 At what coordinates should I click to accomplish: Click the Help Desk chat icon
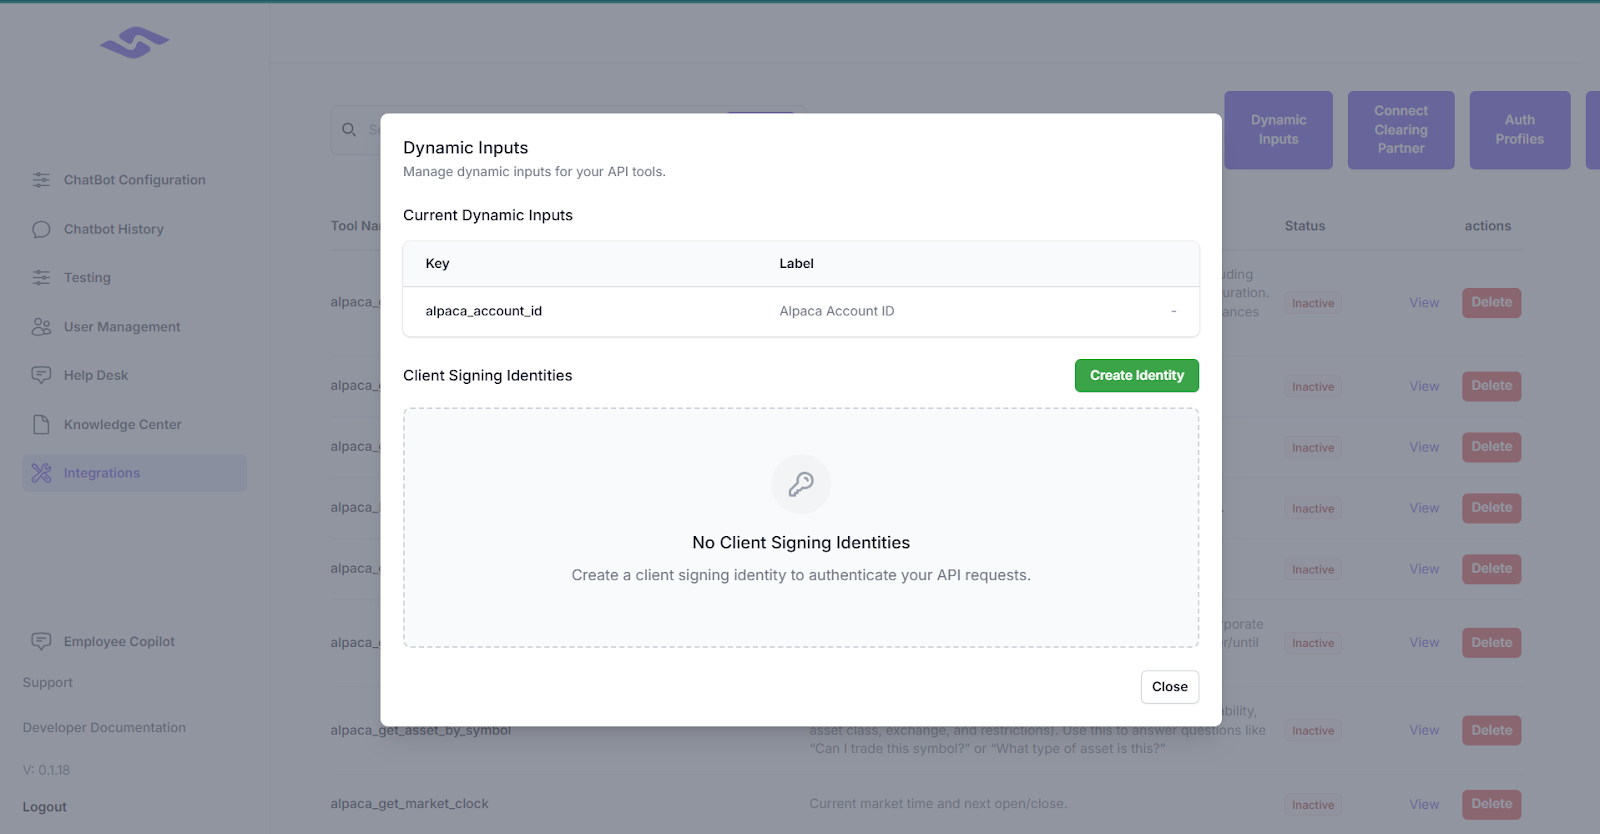[41, 375]
